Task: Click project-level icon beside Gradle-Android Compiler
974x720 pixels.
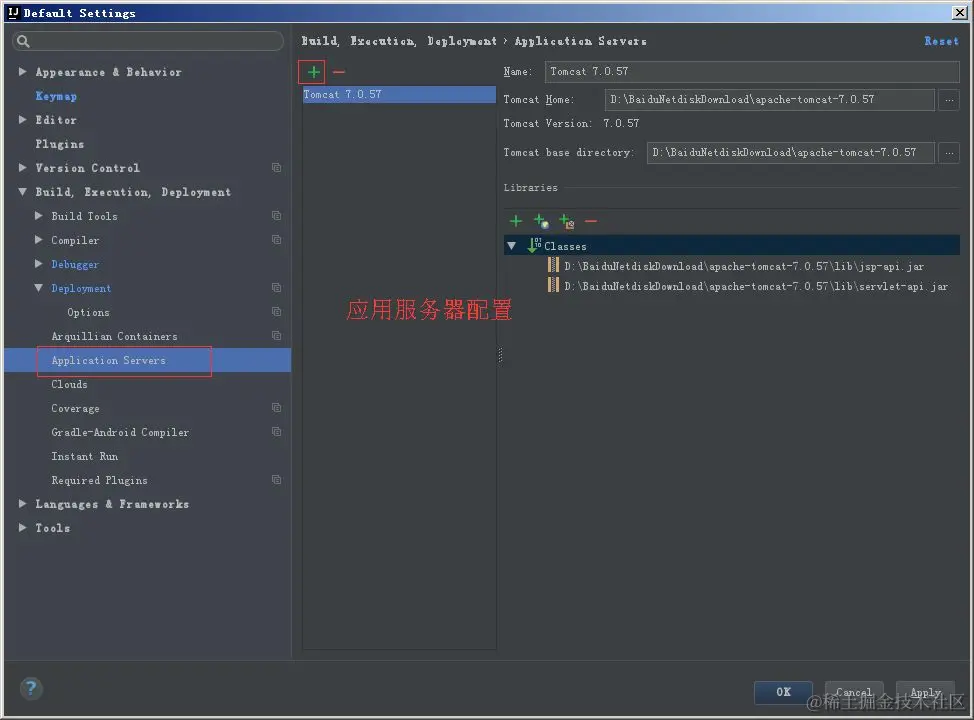Action: 276,431
